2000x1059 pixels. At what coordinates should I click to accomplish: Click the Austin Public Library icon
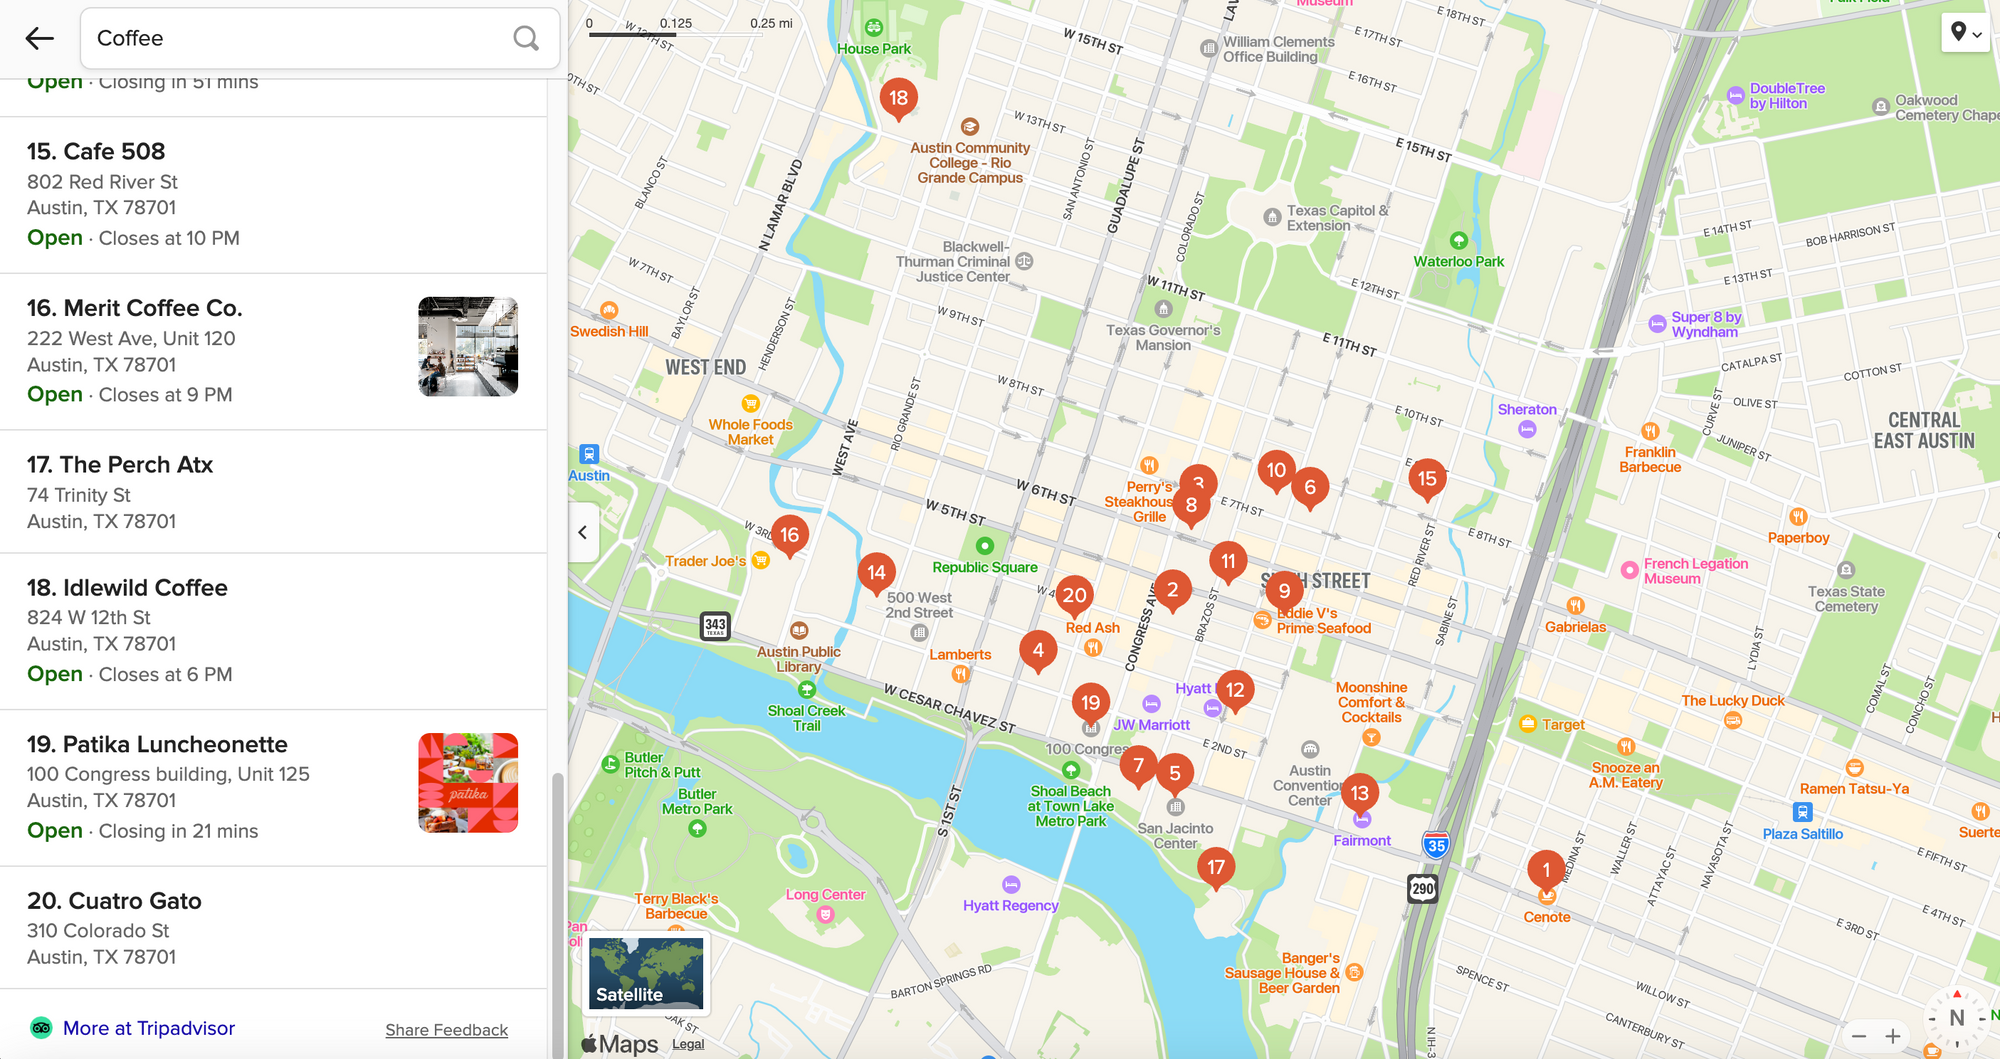[x=799, y=631]
